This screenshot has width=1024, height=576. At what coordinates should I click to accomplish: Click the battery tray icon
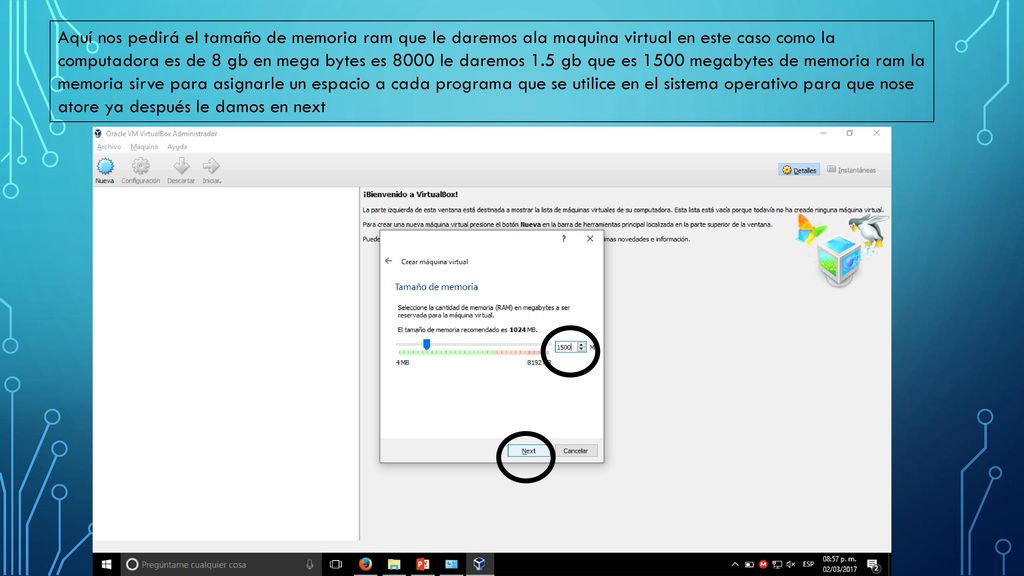(749, 564)
